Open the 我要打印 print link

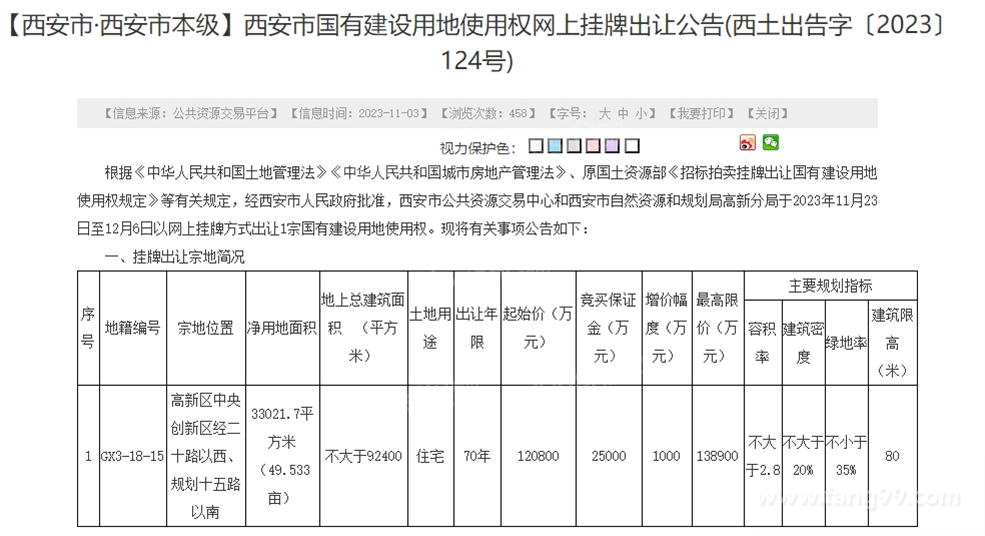701,114
